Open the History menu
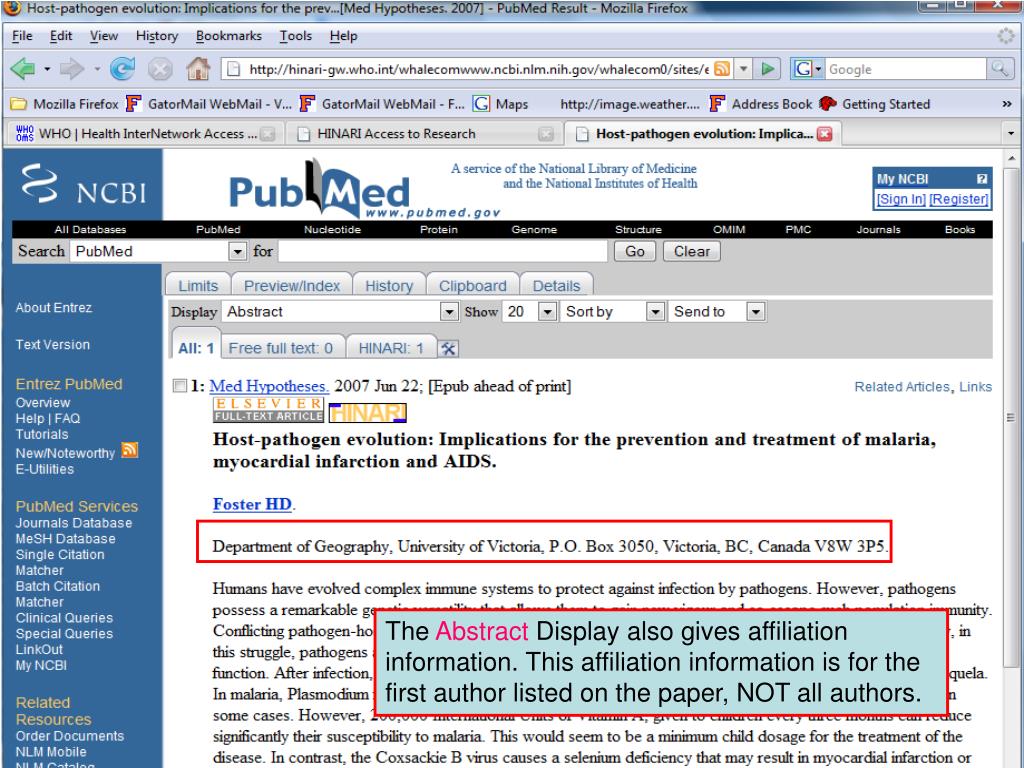The width and height of the screenshot is (1024, 768). pyautogui.click(x=157, y=36)
